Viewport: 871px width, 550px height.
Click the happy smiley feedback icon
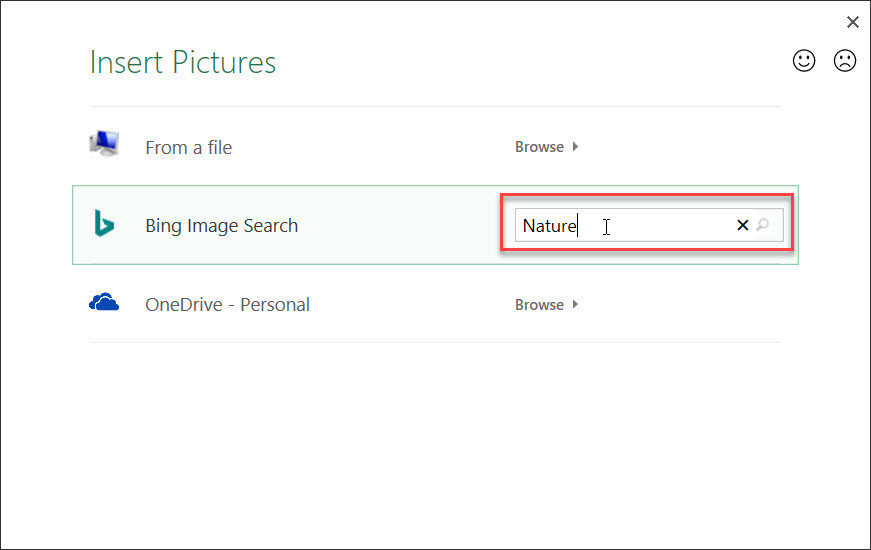coord(804,61)
